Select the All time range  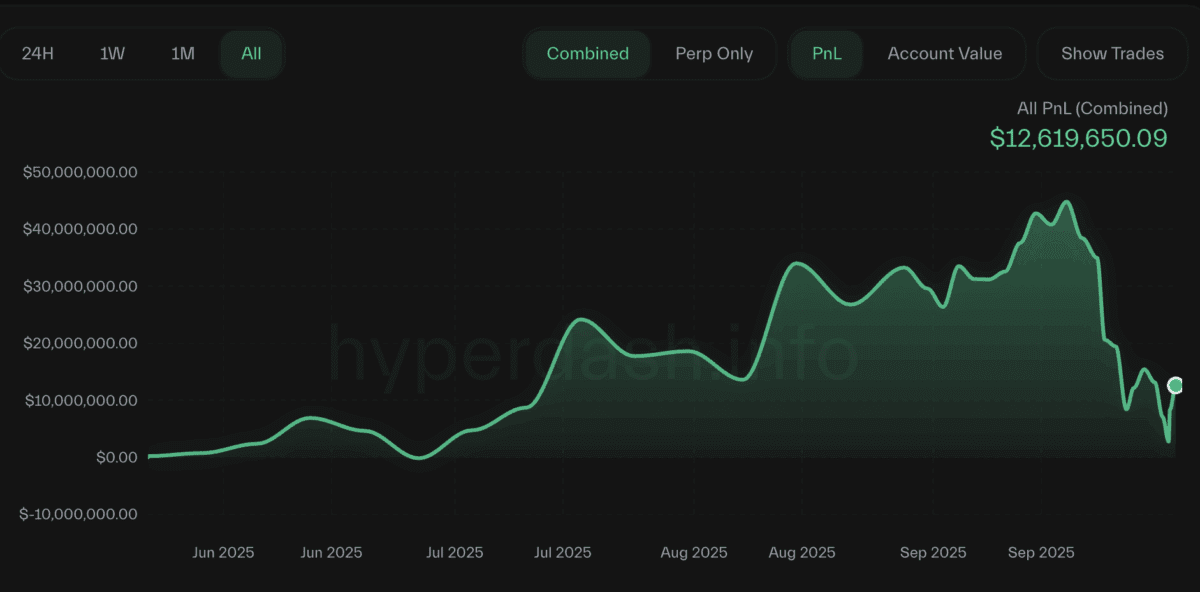[x=251, y=53]
